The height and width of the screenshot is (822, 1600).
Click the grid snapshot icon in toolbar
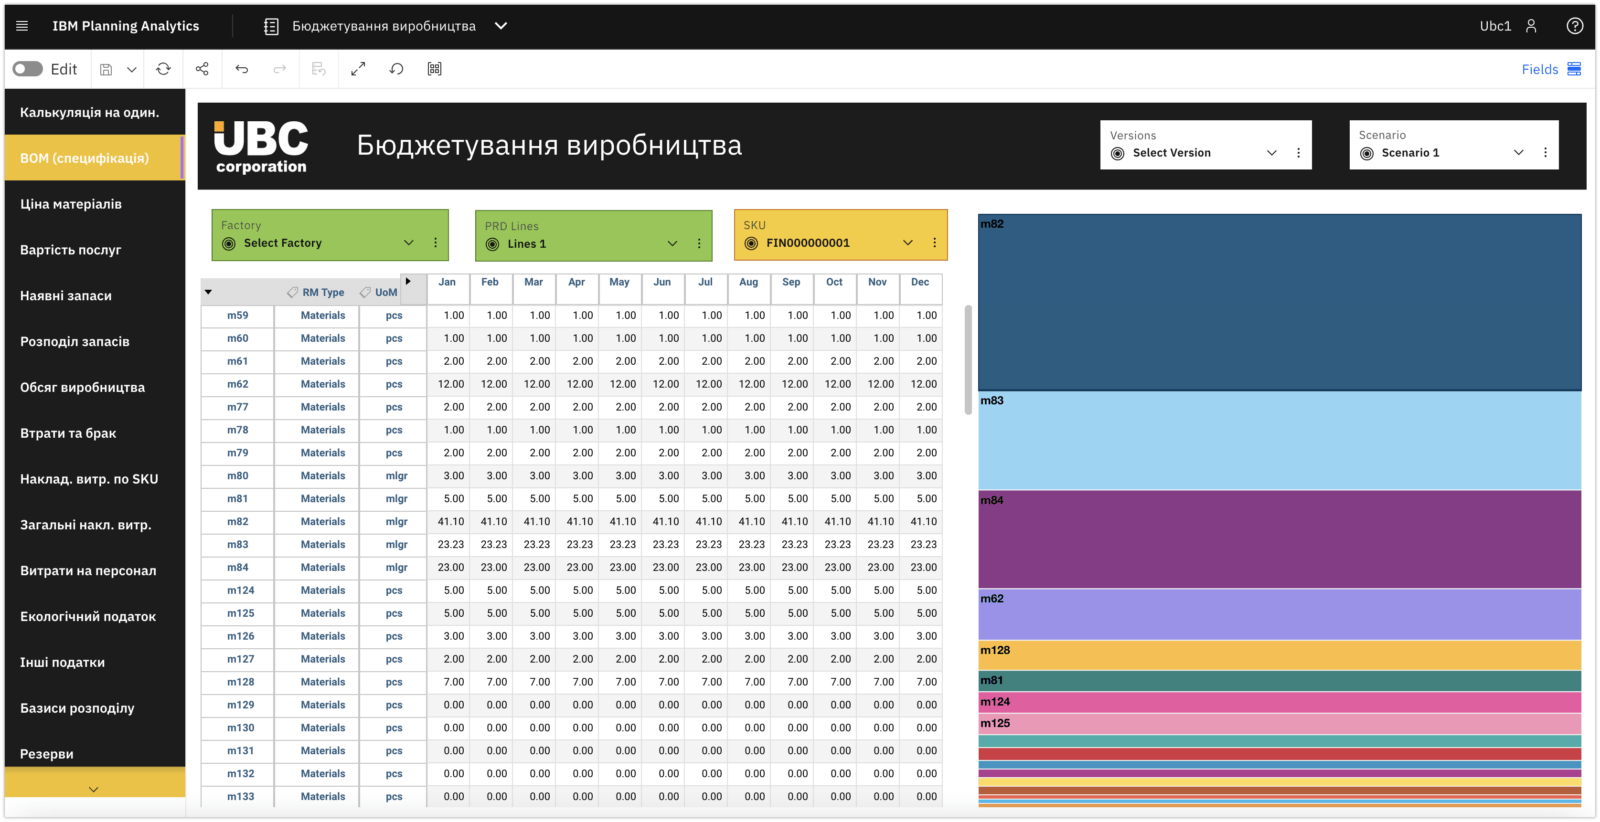click(435, 69)
